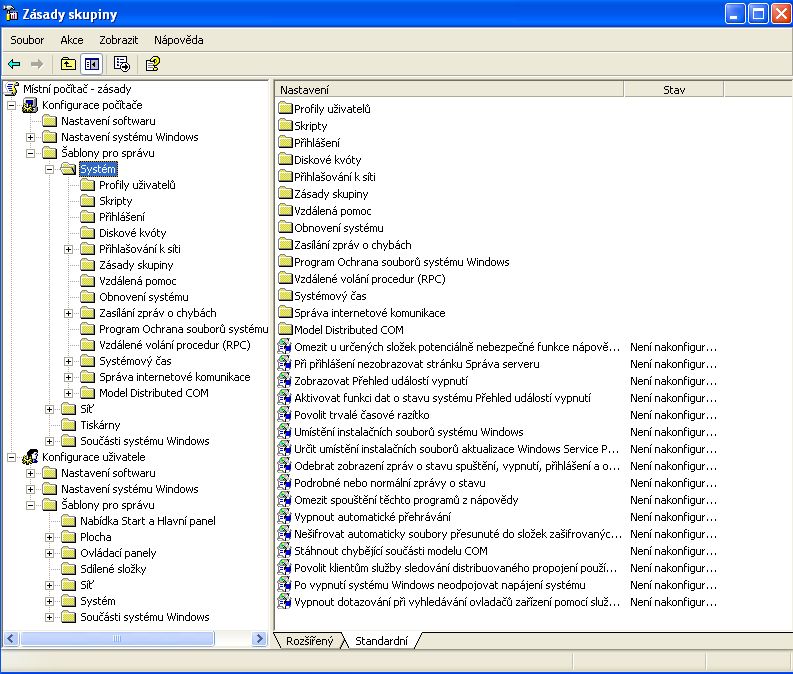Open policy 'Povolit trvalé časové razítko'

(x=362, y=415)
